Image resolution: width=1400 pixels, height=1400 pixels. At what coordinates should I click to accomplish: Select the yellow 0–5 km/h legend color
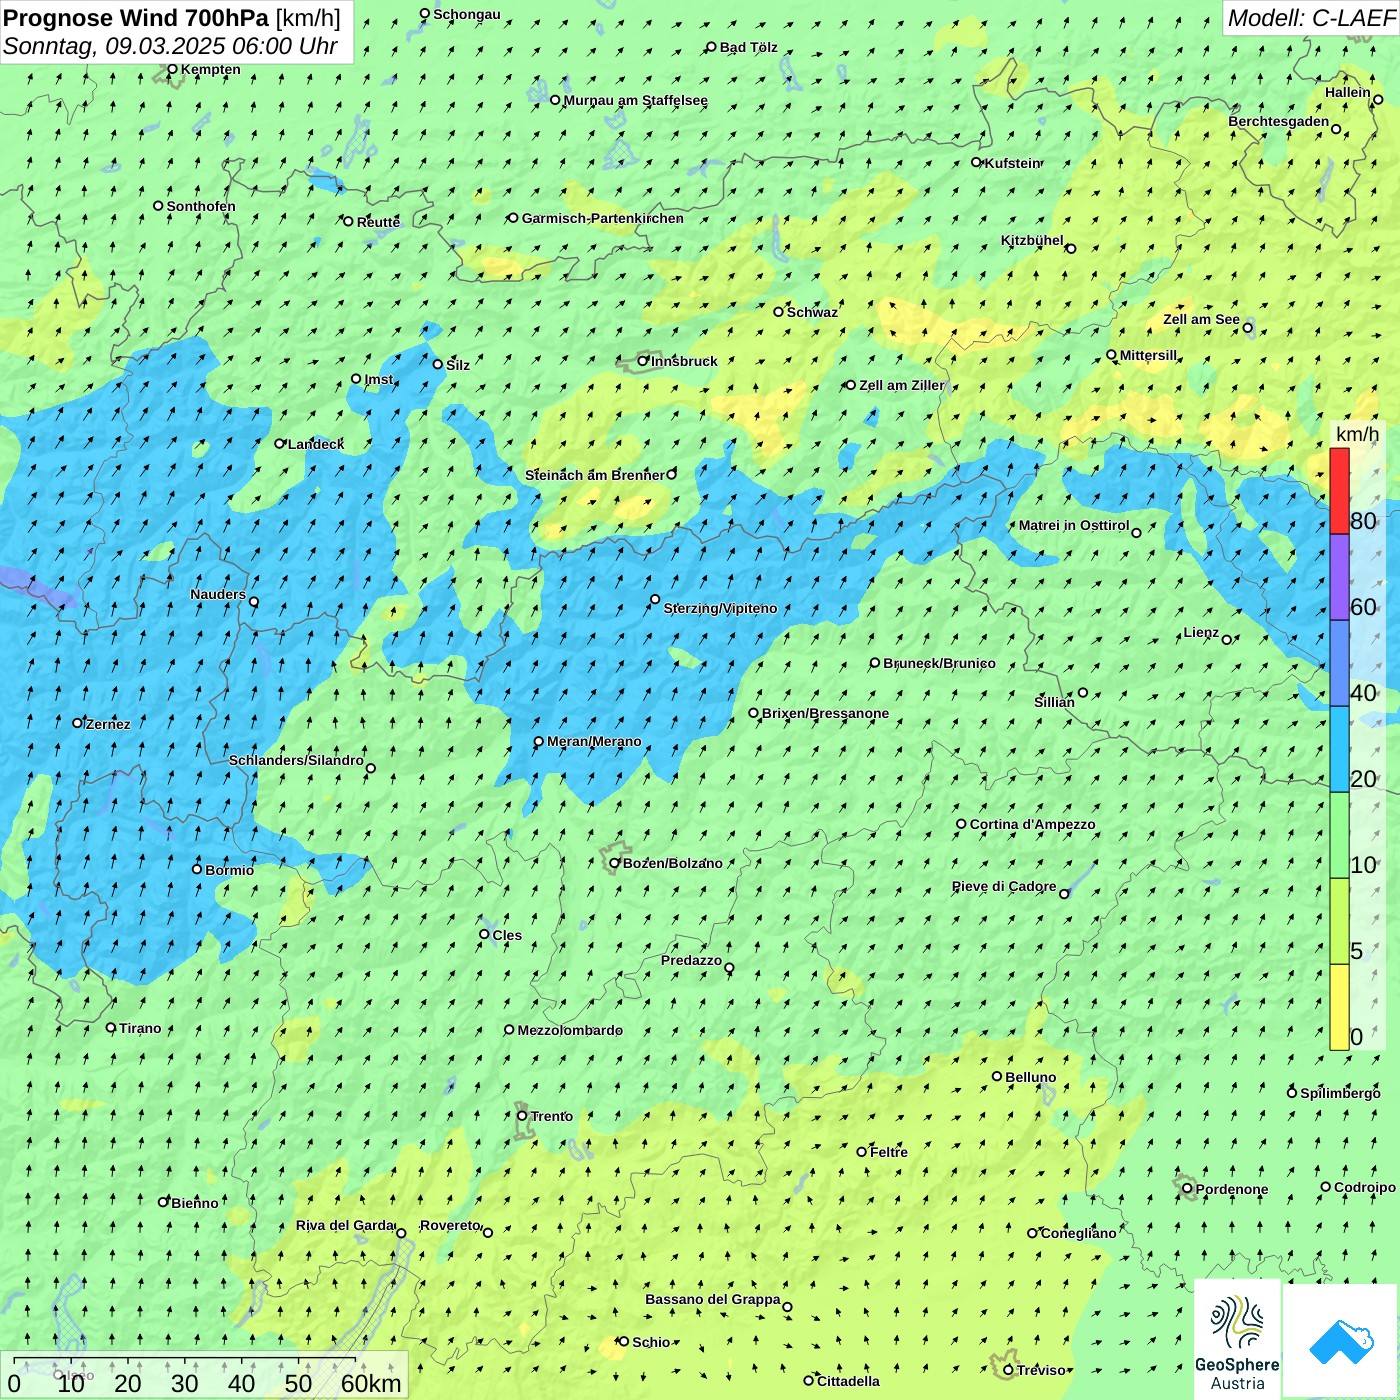(1339, 1007)
